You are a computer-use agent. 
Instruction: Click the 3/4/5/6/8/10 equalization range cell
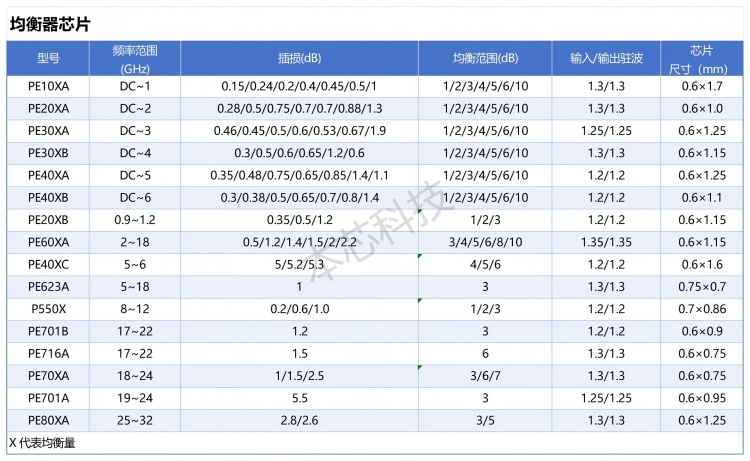485,242
